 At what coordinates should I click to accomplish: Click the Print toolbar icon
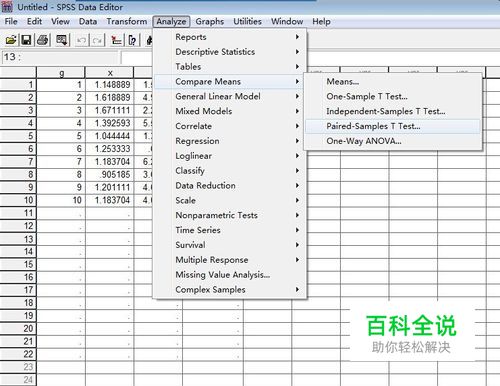click(x=43, y=40)
